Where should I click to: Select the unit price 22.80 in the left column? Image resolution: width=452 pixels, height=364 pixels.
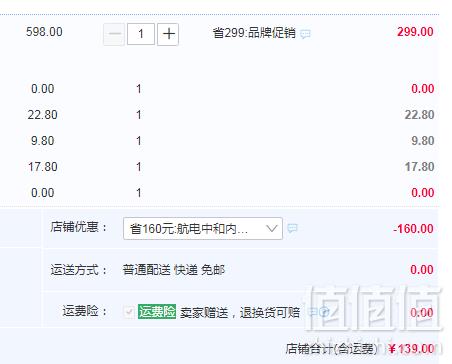[43, 115]
